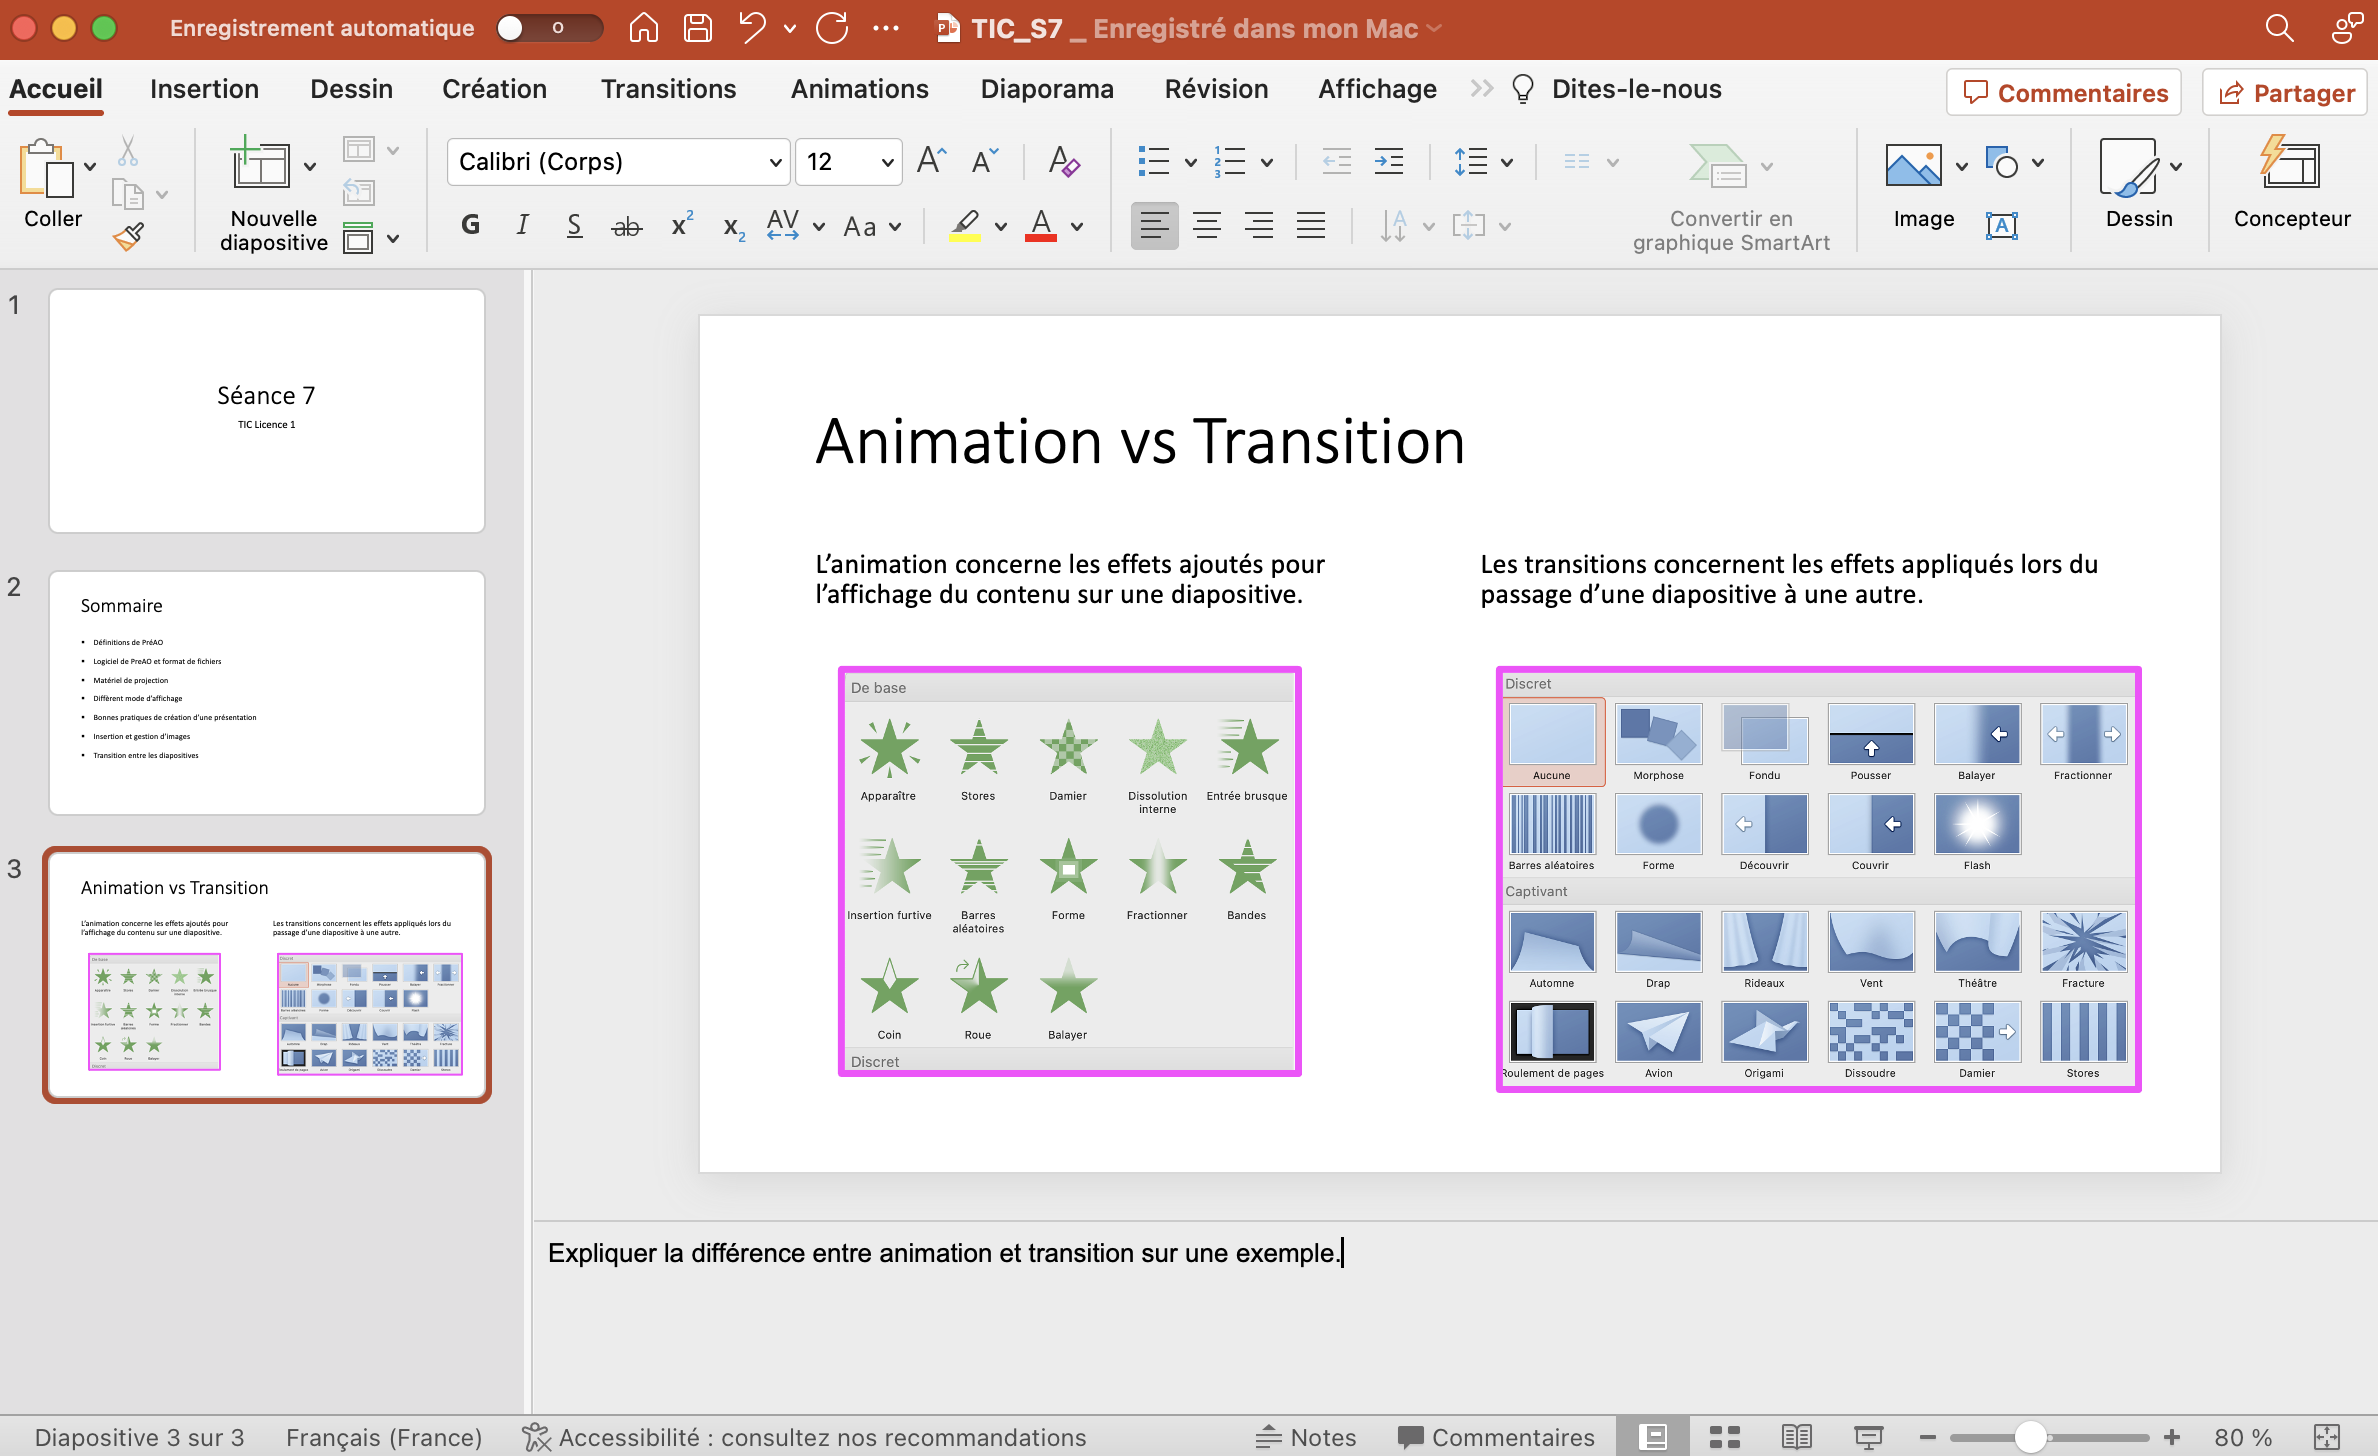This screenshot has height=1456, width=2378.
Task: Open Commentaires from status bar
Action: click(x=1496, y=1437)
